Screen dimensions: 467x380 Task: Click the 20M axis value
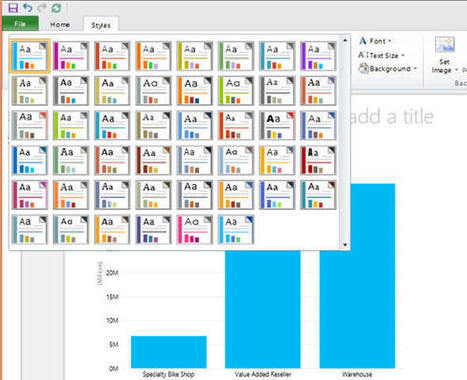pyautogui.click(x=112, y=273)
